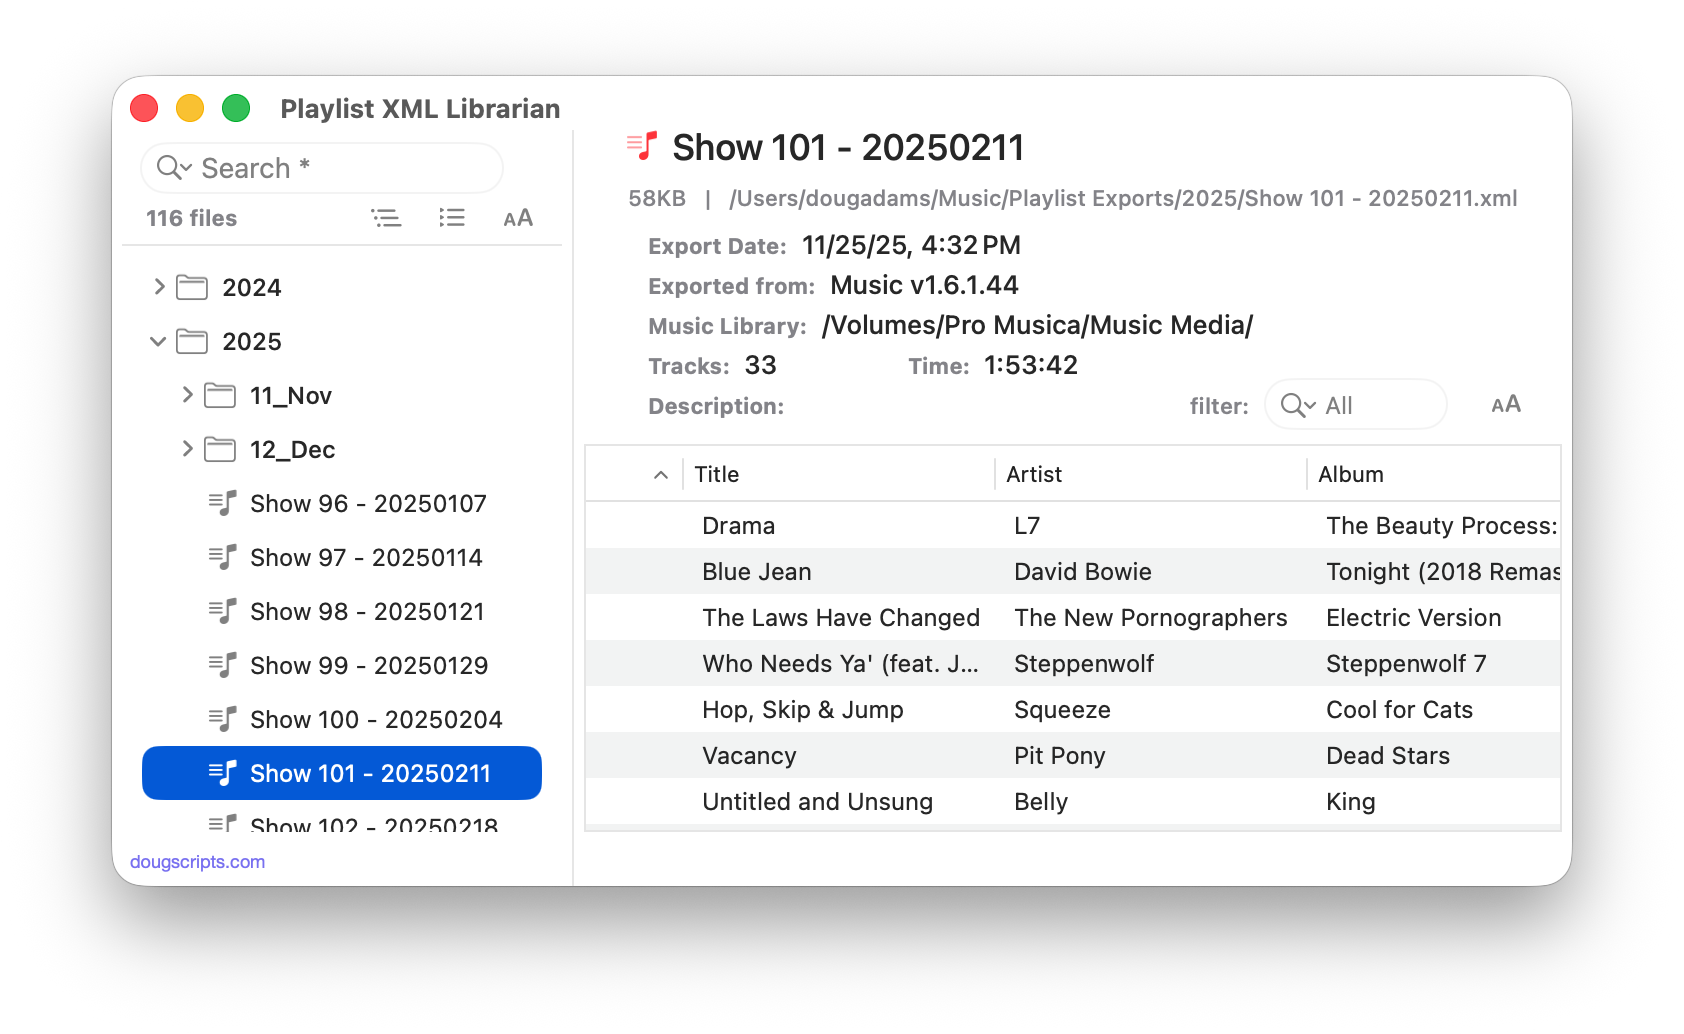Screen dimensions: 1684x1034
Task: Click the track list text size AA icon
Action: [1505, 405]
